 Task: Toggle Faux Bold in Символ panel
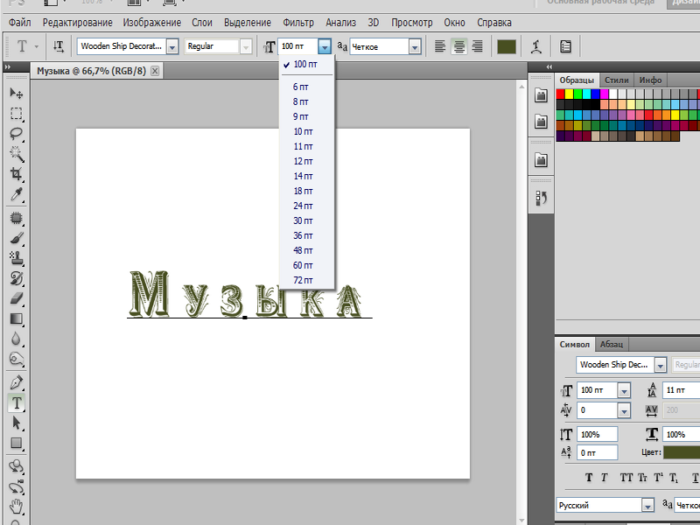(x=589, y=478)
